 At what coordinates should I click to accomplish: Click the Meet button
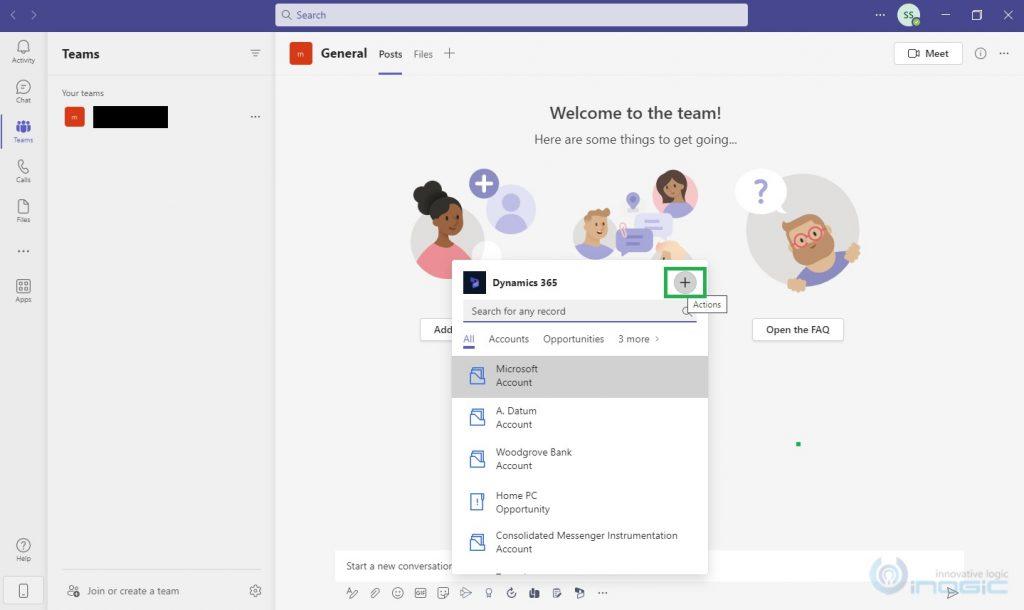tap(928, 54)
